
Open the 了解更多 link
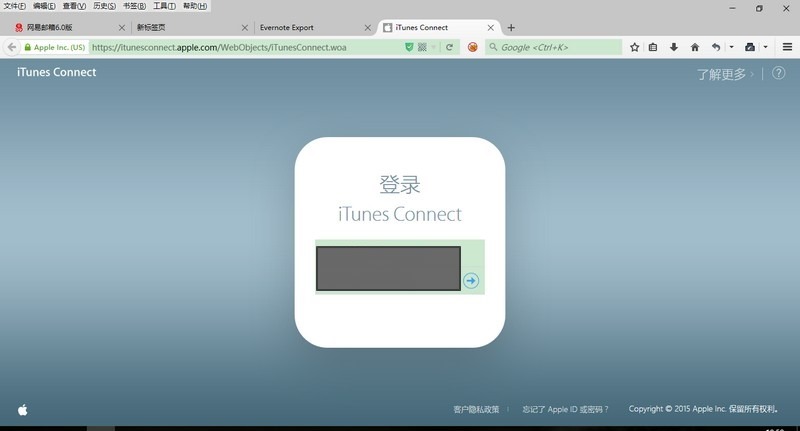[725, 74]
